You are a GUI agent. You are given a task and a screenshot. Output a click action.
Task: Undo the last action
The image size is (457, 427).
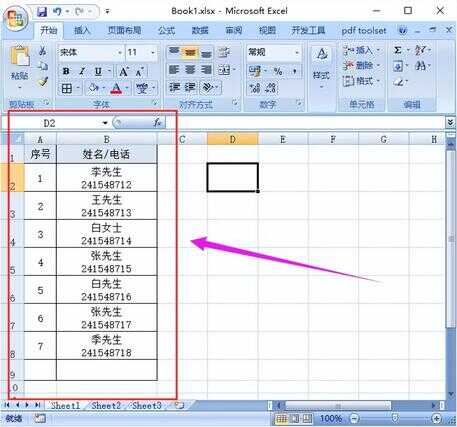[x=57, y=12]
